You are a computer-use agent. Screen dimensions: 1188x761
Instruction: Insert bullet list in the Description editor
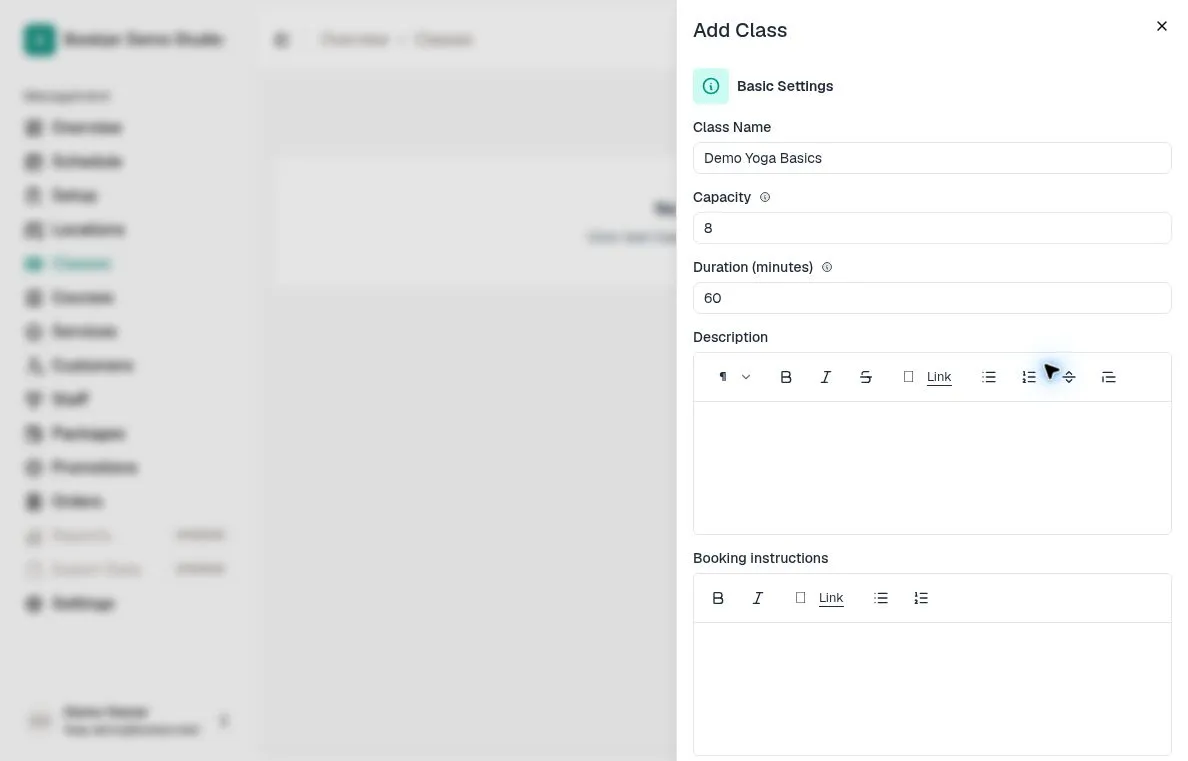tap(989, 377)
